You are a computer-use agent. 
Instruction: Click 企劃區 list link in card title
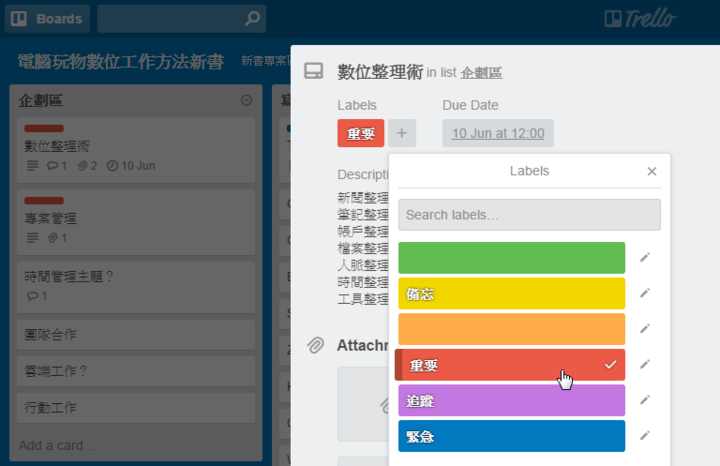482,73
